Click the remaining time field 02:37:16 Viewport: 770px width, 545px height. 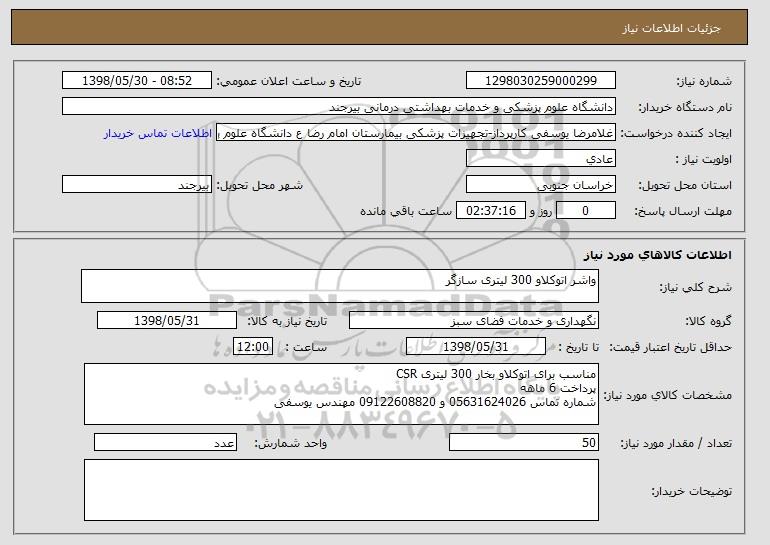point(491,211)
